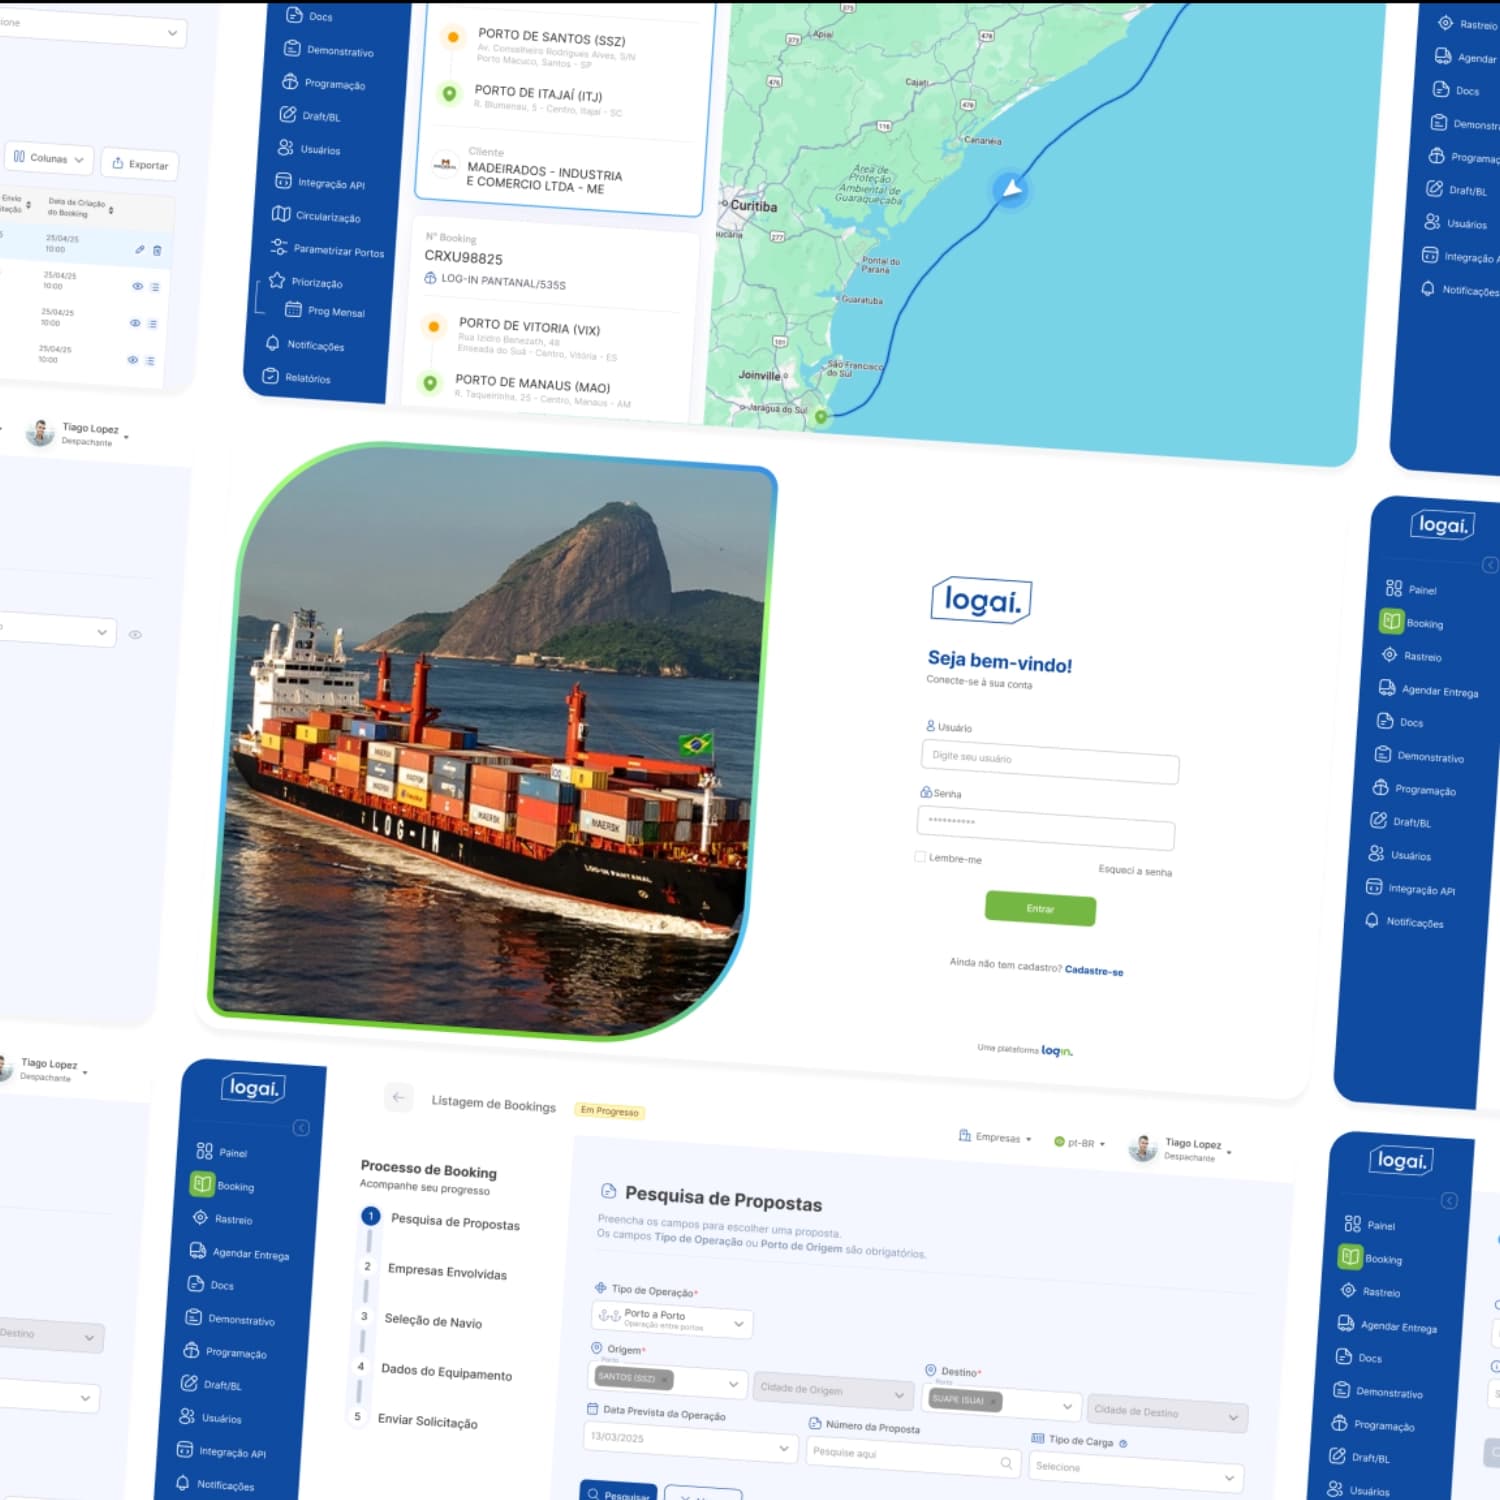Image resolution: width=1500 pixels, height=1500 pixels.
Task: Expand the Tipo de Operação dropdown
Action: click(x=738, y=1323)
